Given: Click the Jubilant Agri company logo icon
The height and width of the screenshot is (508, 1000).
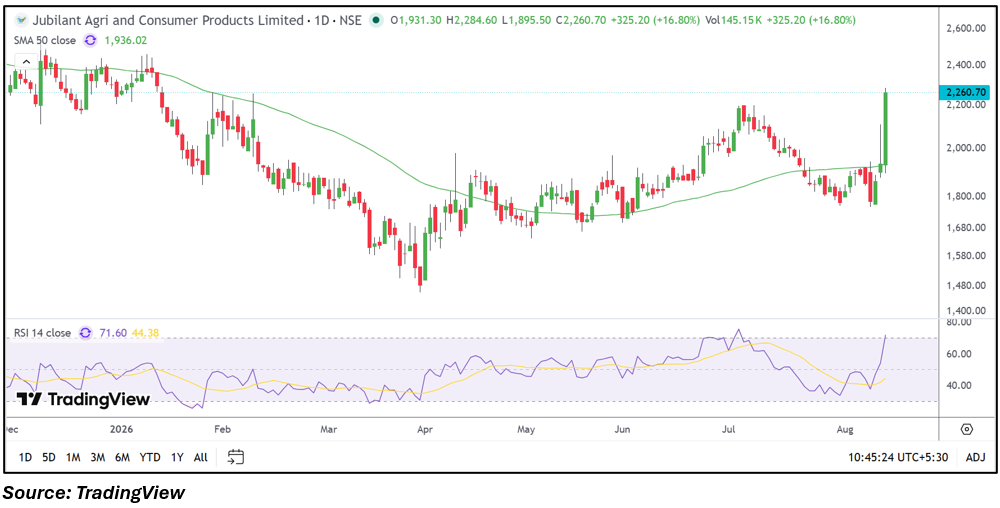Looking at the screenshot, I should (x=21, y=20).
